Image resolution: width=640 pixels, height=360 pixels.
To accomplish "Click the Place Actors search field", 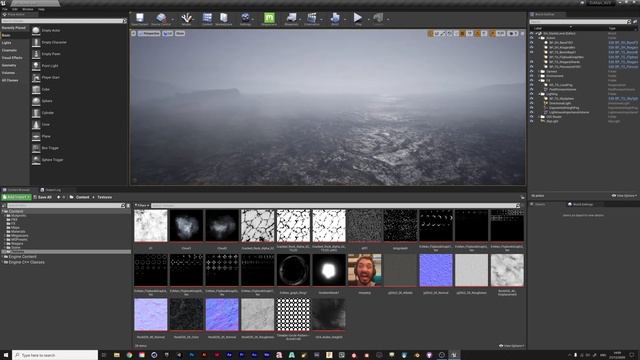I will [x=64, y=21].
